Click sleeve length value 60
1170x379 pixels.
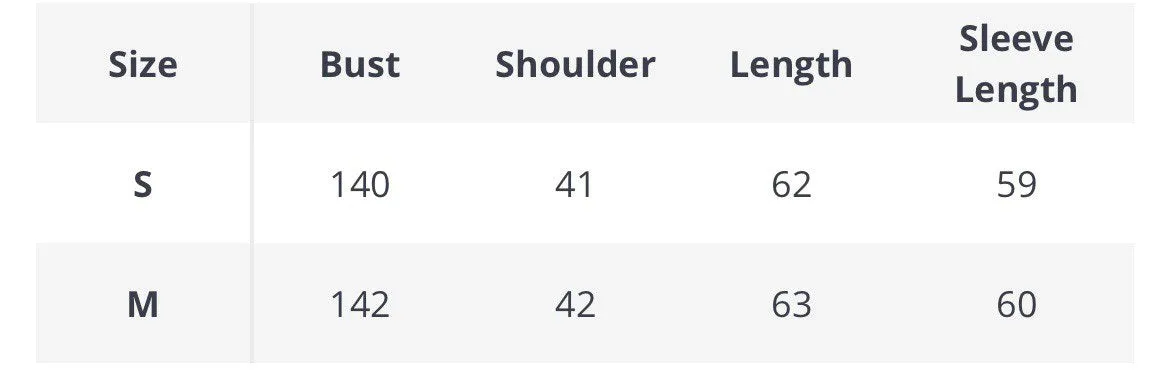[x=1016, y=304]
